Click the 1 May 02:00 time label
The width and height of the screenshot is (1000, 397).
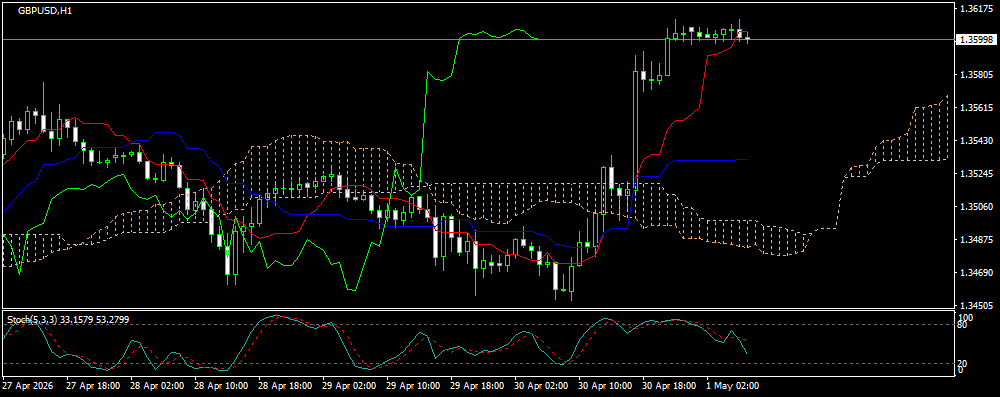[732, 386]
